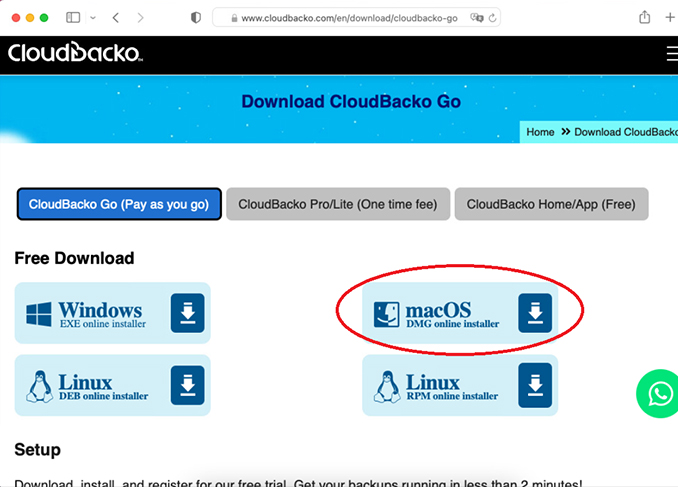Open the hamburger menu in site header
Screen dimensions: 678x487
coord(672,54)
